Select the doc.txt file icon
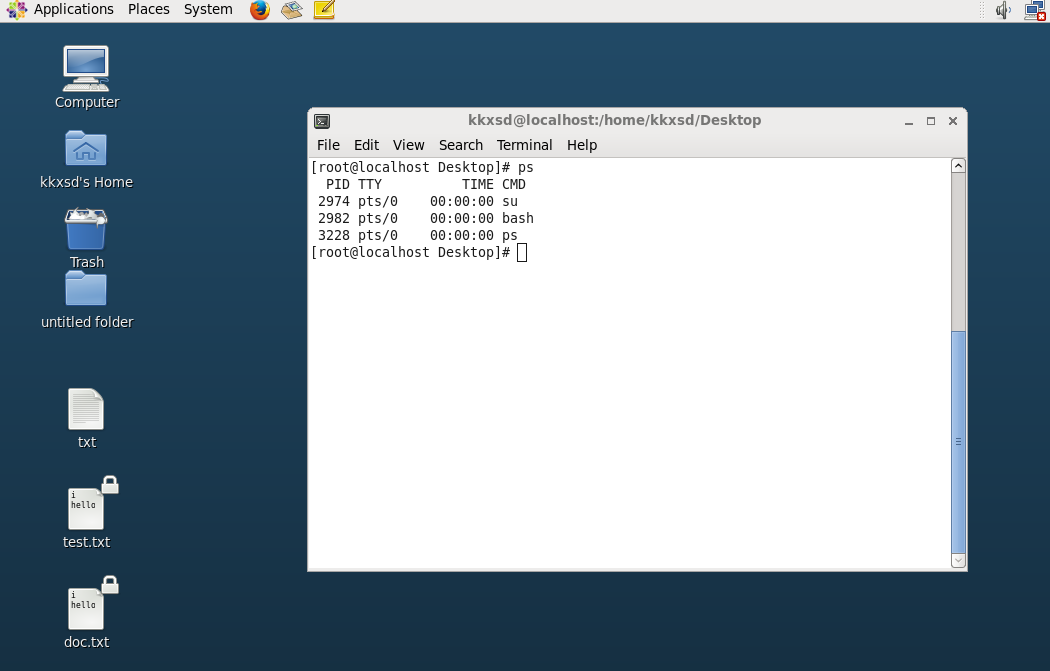 coord(86,609)
